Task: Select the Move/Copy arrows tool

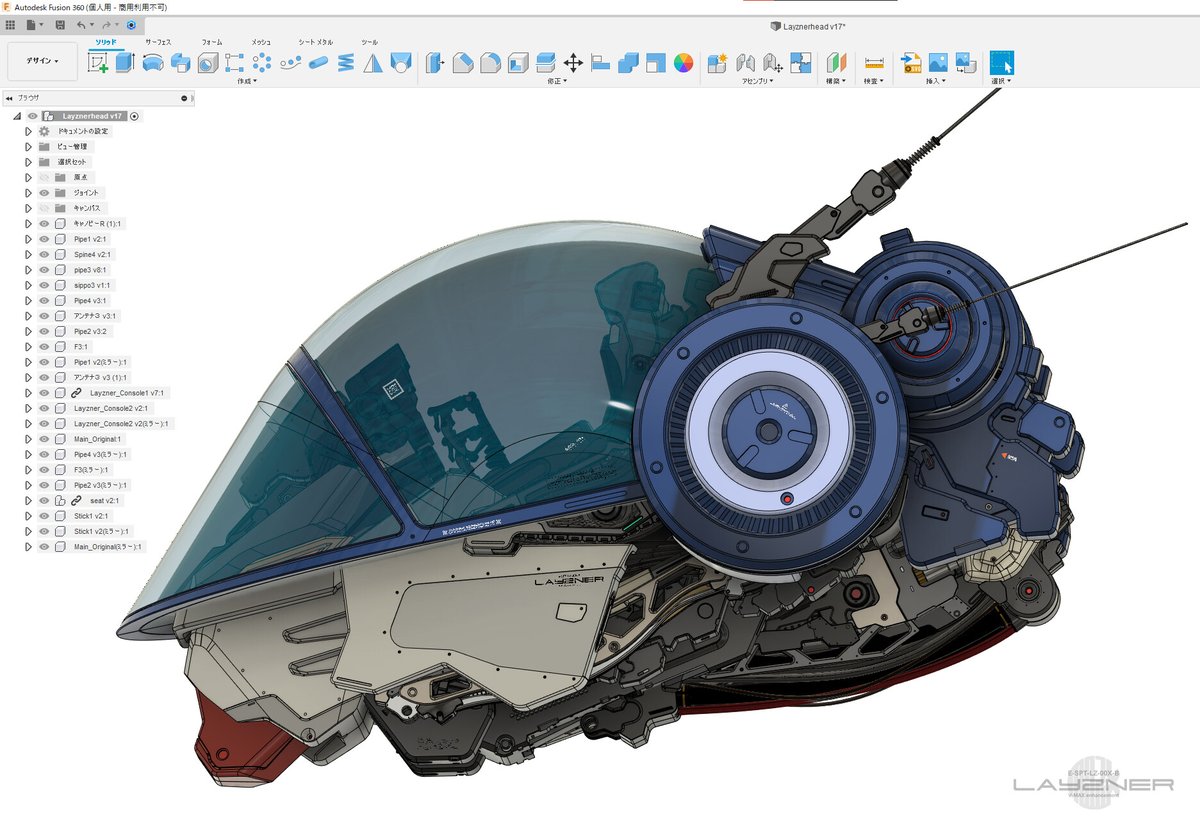Action: 573,63
